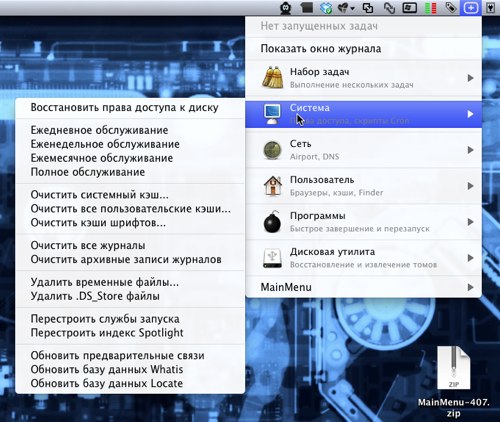
Task: Choose Очистить все пользовательские кэши...
Action: [130, 209]
